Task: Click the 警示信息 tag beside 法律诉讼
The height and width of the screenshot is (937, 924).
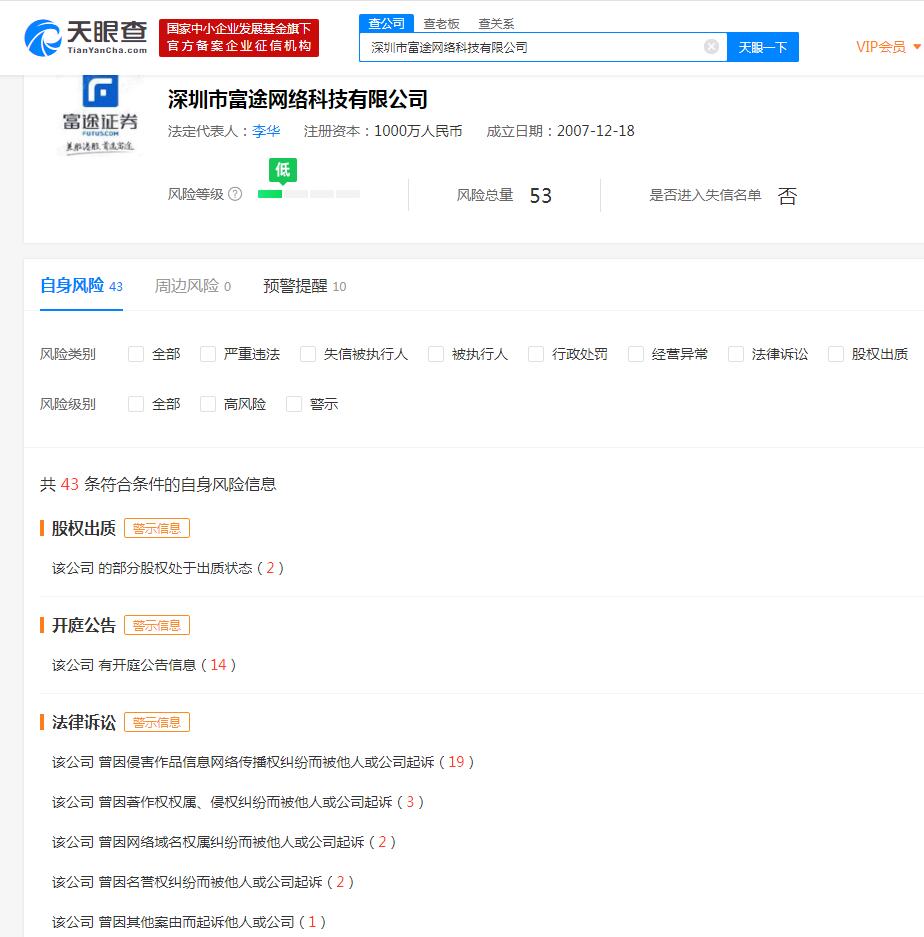Action: [x=157, y=722]
